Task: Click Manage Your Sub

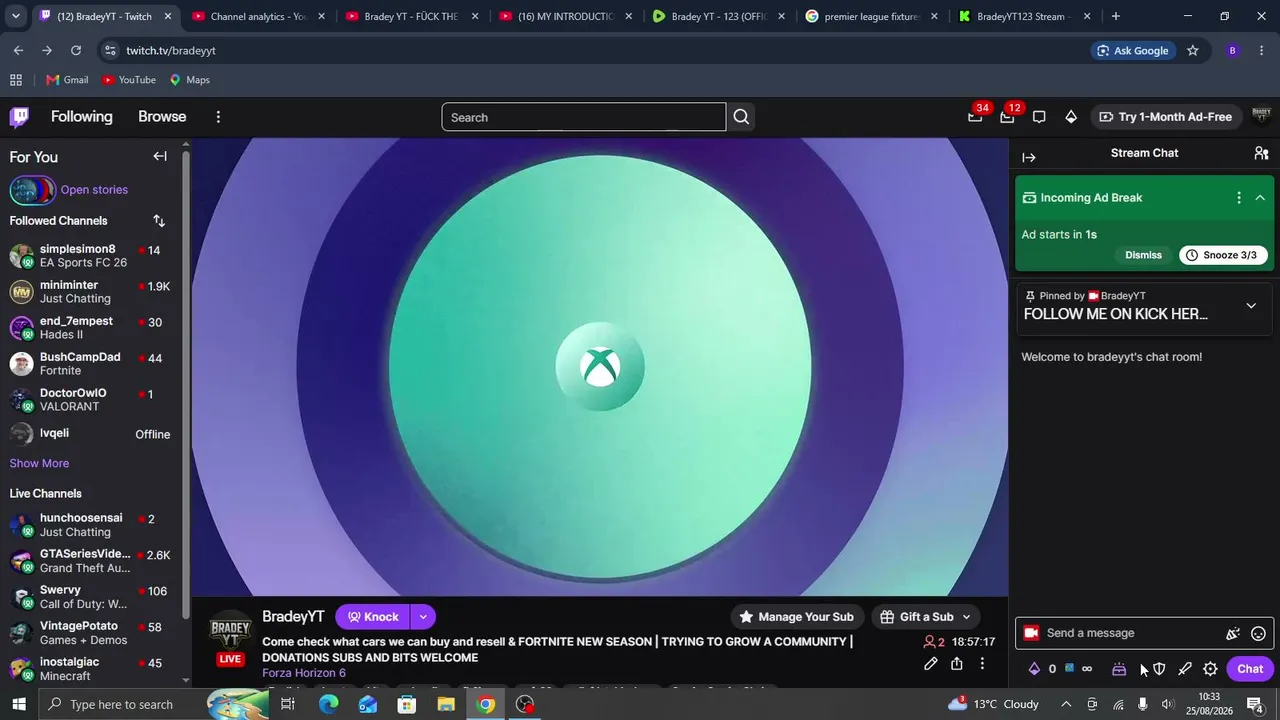Action: (x=796, y=617)
